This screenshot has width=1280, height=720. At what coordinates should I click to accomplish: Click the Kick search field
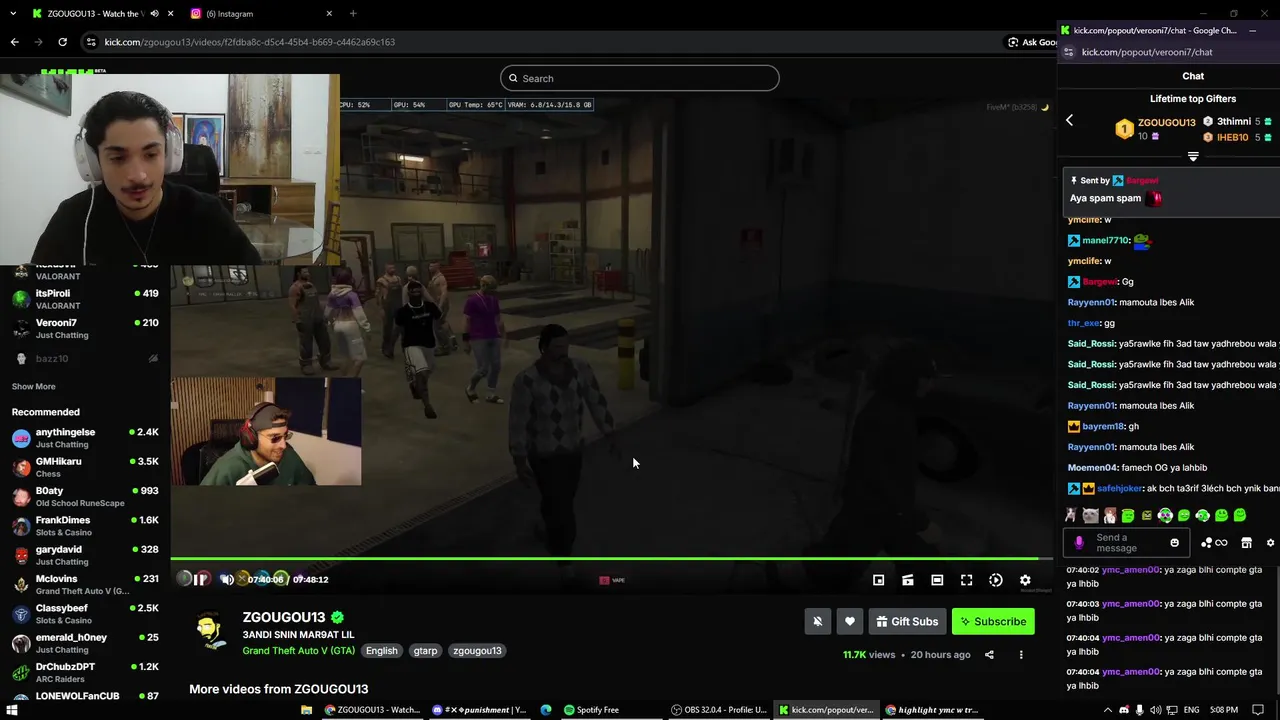pyautogui.click(x=640, y=78)
